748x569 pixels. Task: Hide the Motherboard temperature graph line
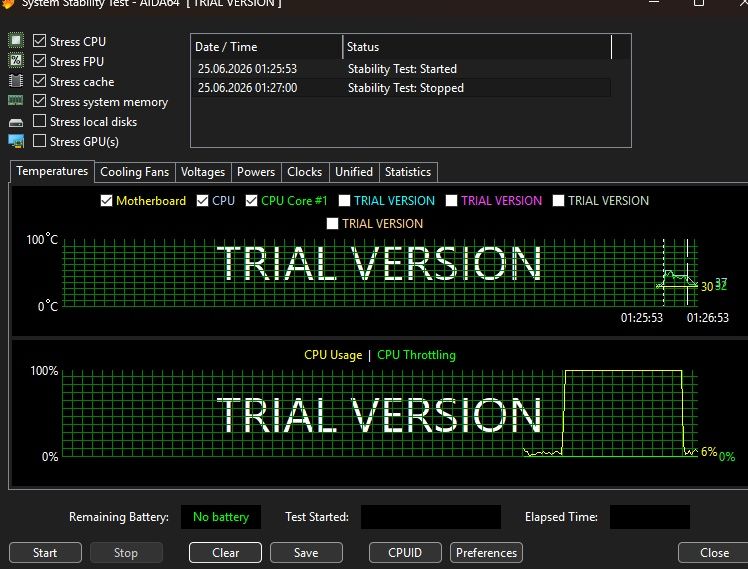[x=106, y=201]
